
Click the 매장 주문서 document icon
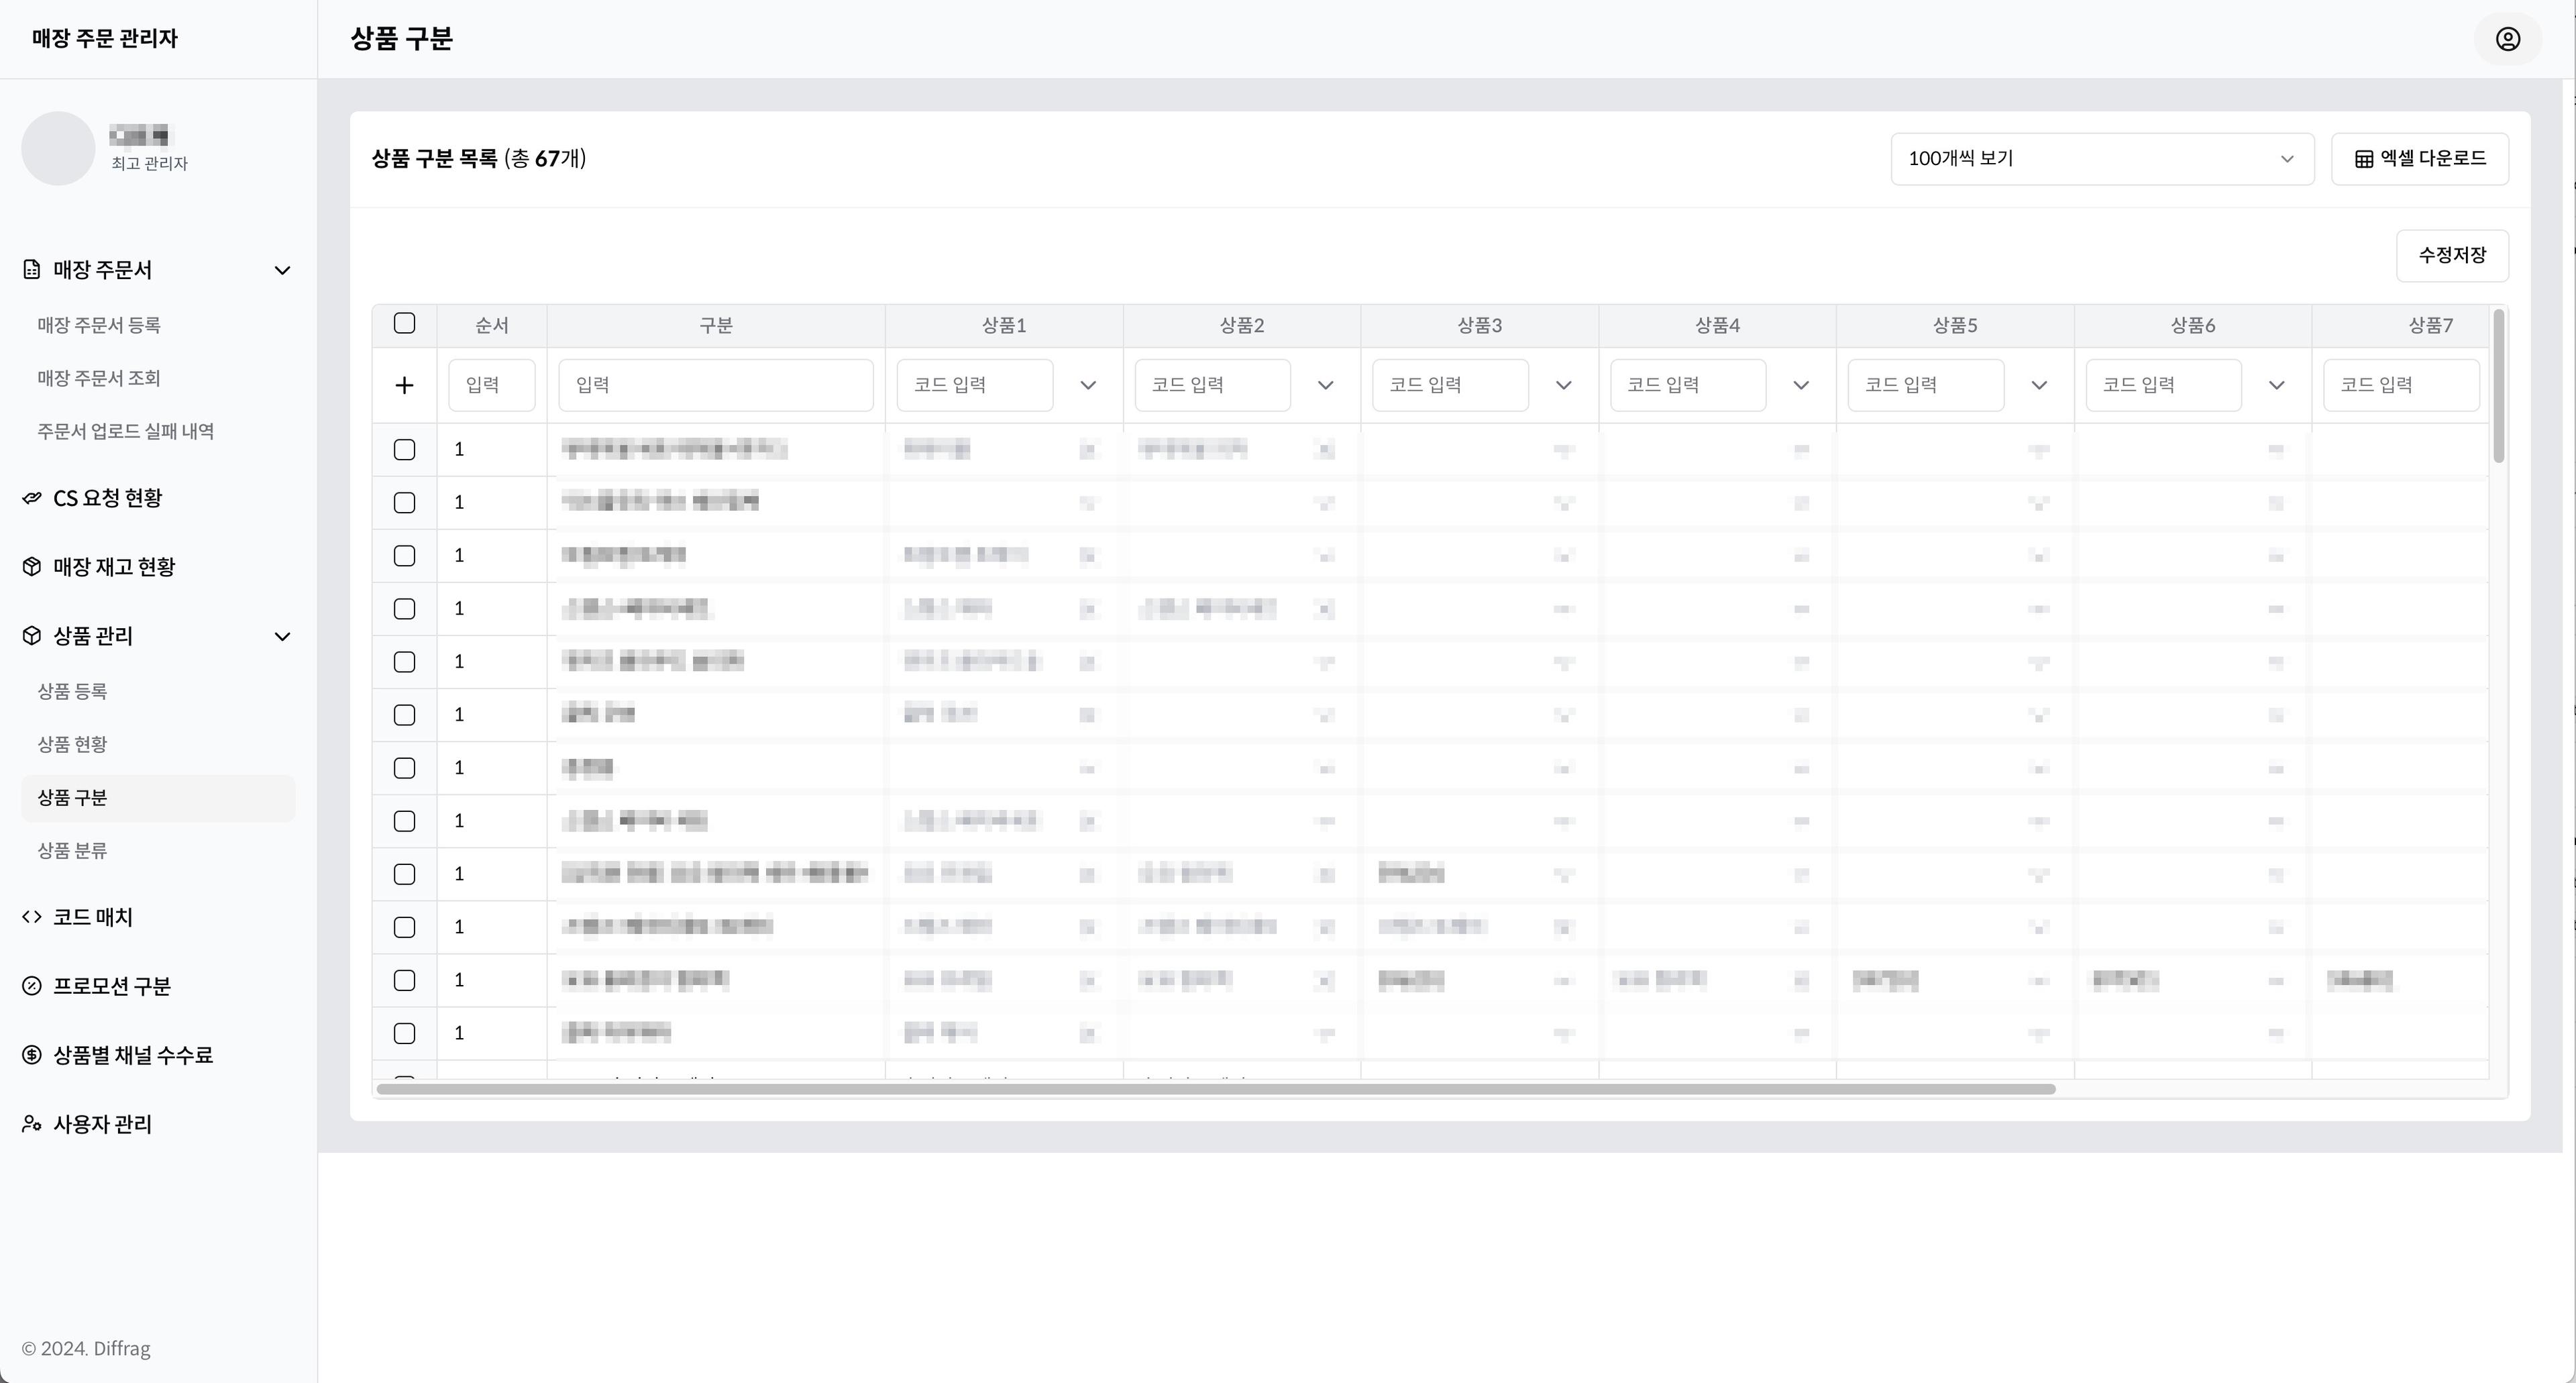[32, 270]
